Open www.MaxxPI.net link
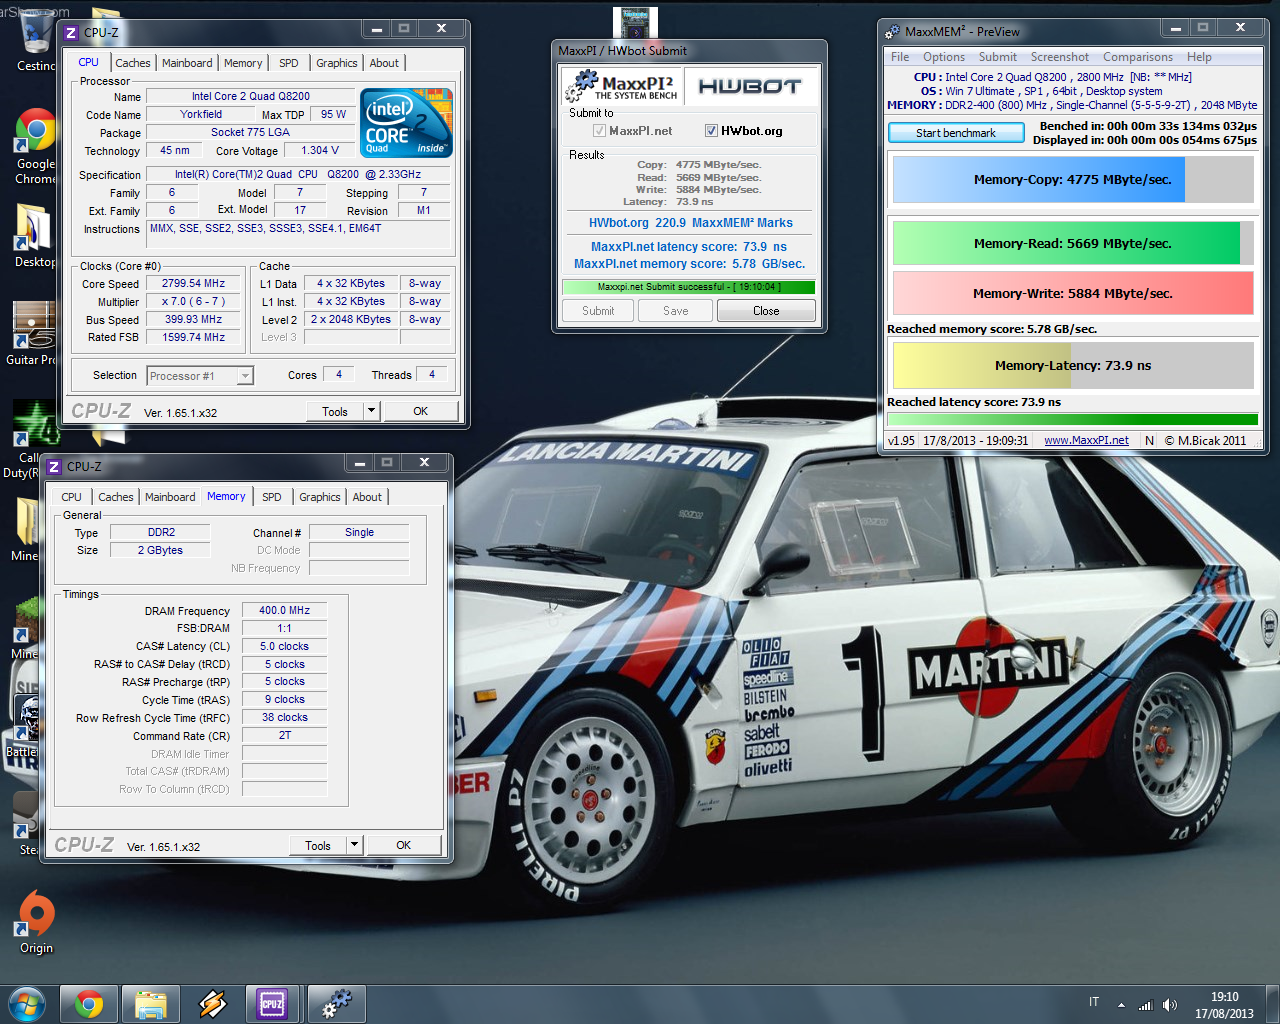The width and height of the screenshot is (1280, 1024). pyautogui.click(x=1086, y=440)
